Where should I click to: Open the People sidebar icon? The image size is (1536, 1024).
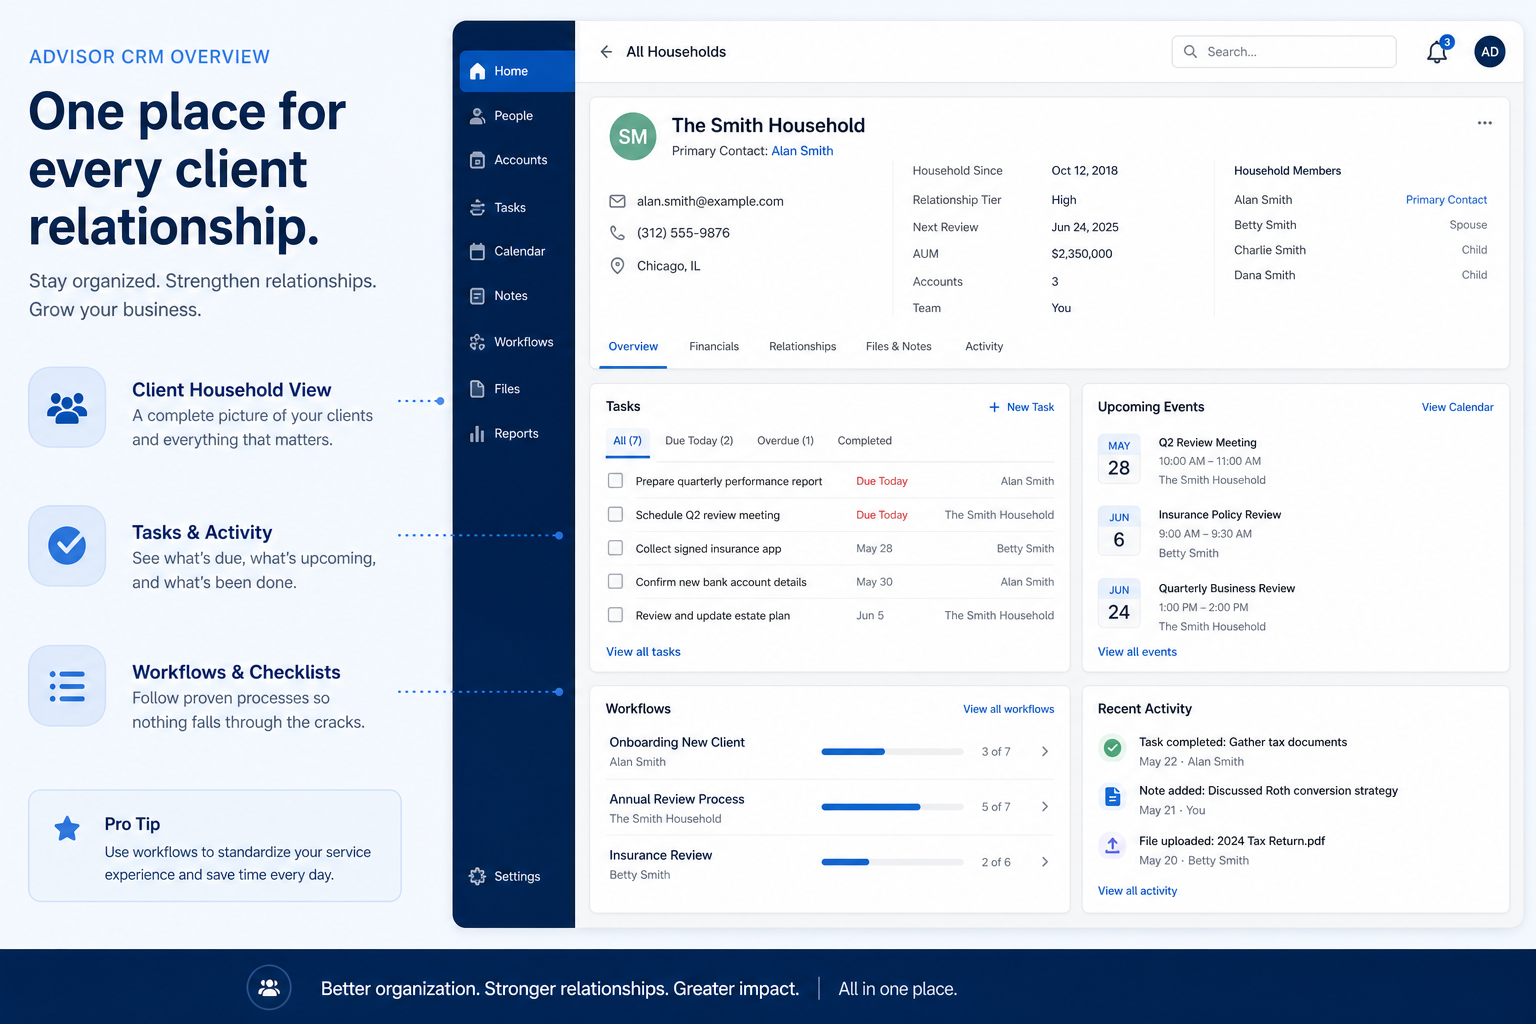(x=477, y=116)
